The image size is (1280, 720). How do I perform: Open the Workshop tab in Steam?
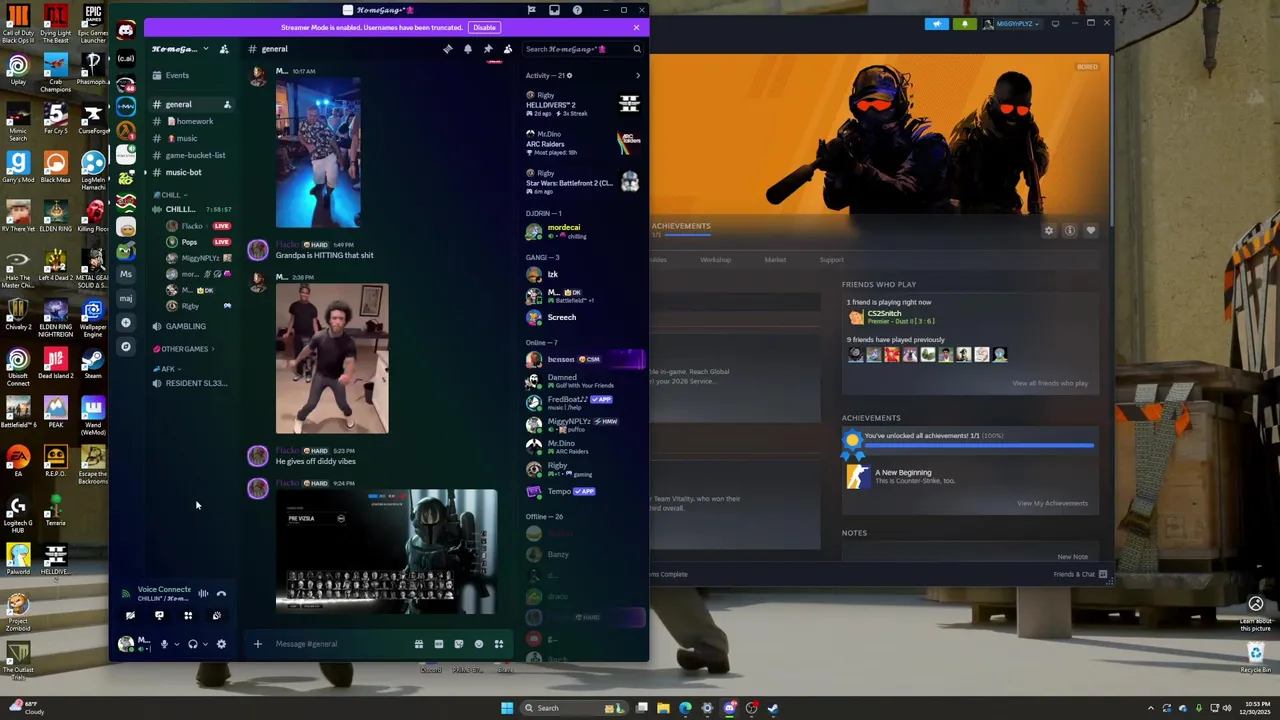tap(715, 260)
